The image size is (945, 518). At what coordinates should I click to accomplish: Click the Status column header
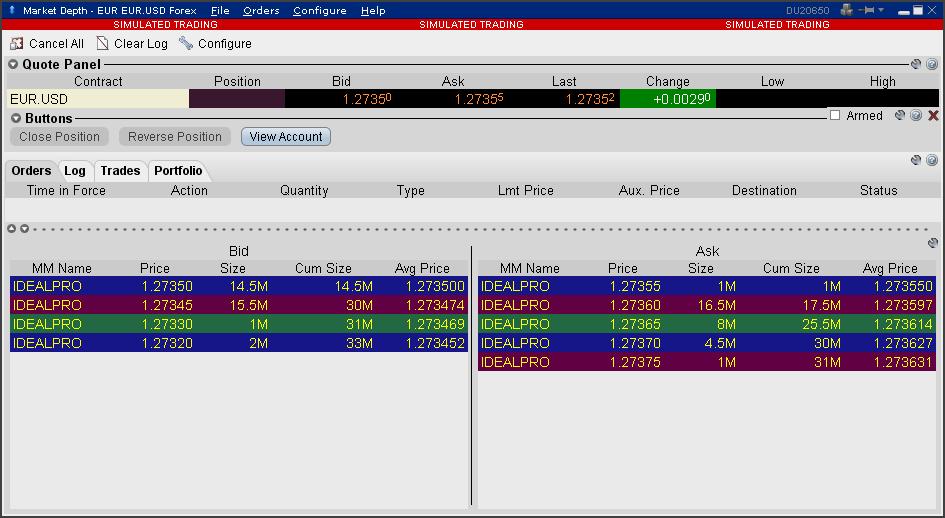coord(879,191)
